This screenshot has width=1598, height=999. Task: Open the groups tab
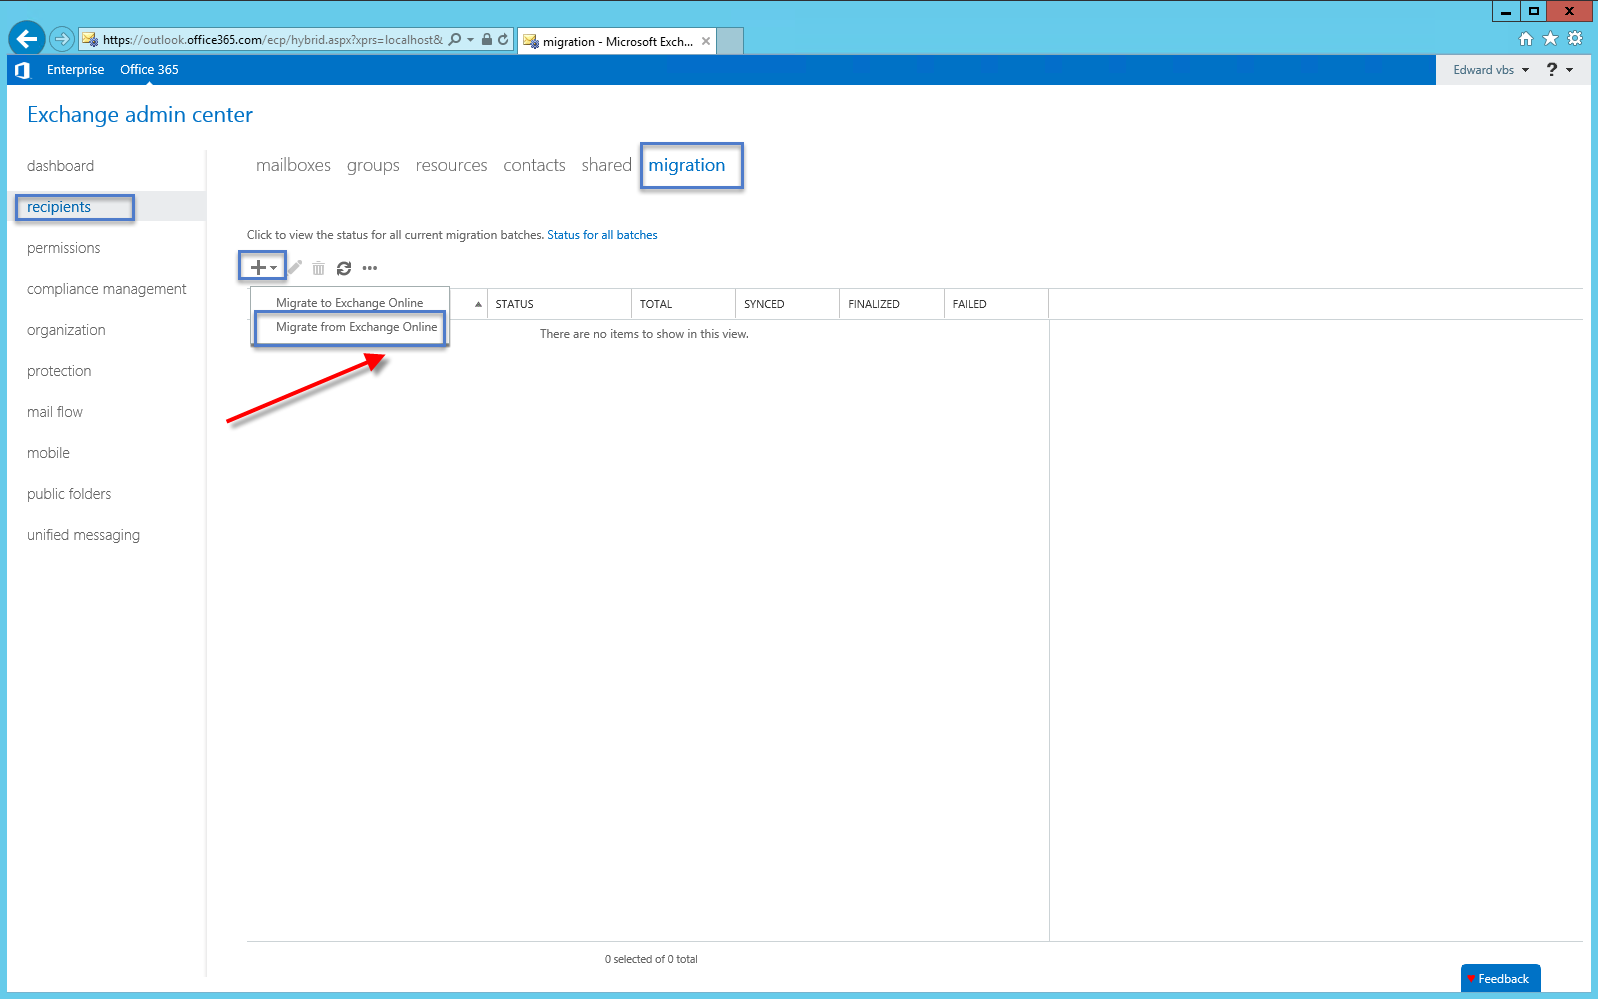pyautogui.click(x=373, y=165)
